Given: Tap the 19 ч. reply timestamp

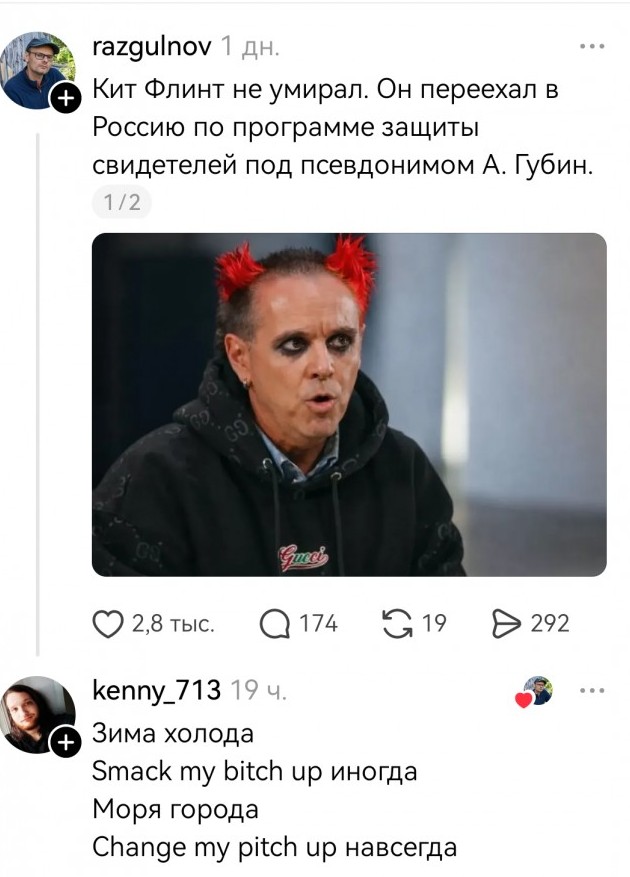Looking at the screenshot, I should click(x=258, y=691).
